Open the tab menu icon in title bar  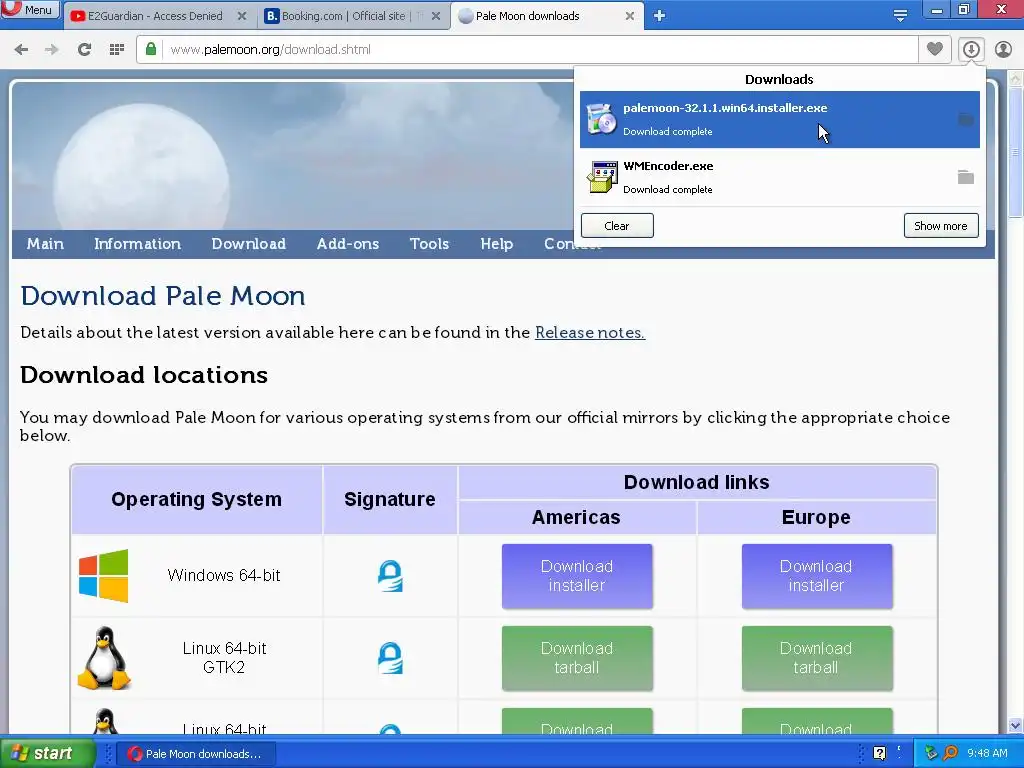click(x=900, y=16)
